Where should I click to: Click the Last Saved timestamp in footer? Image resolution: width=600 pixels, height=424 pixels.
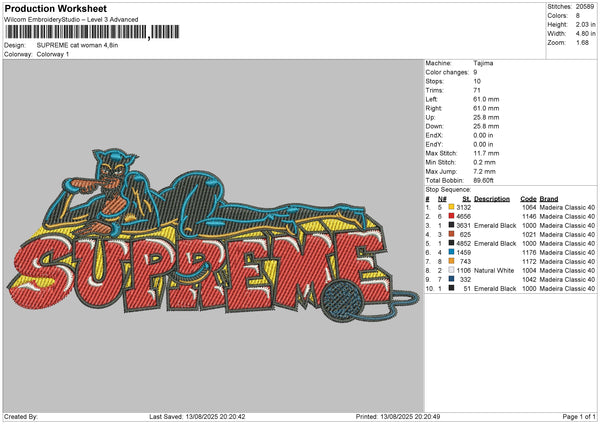coord(196,417)
